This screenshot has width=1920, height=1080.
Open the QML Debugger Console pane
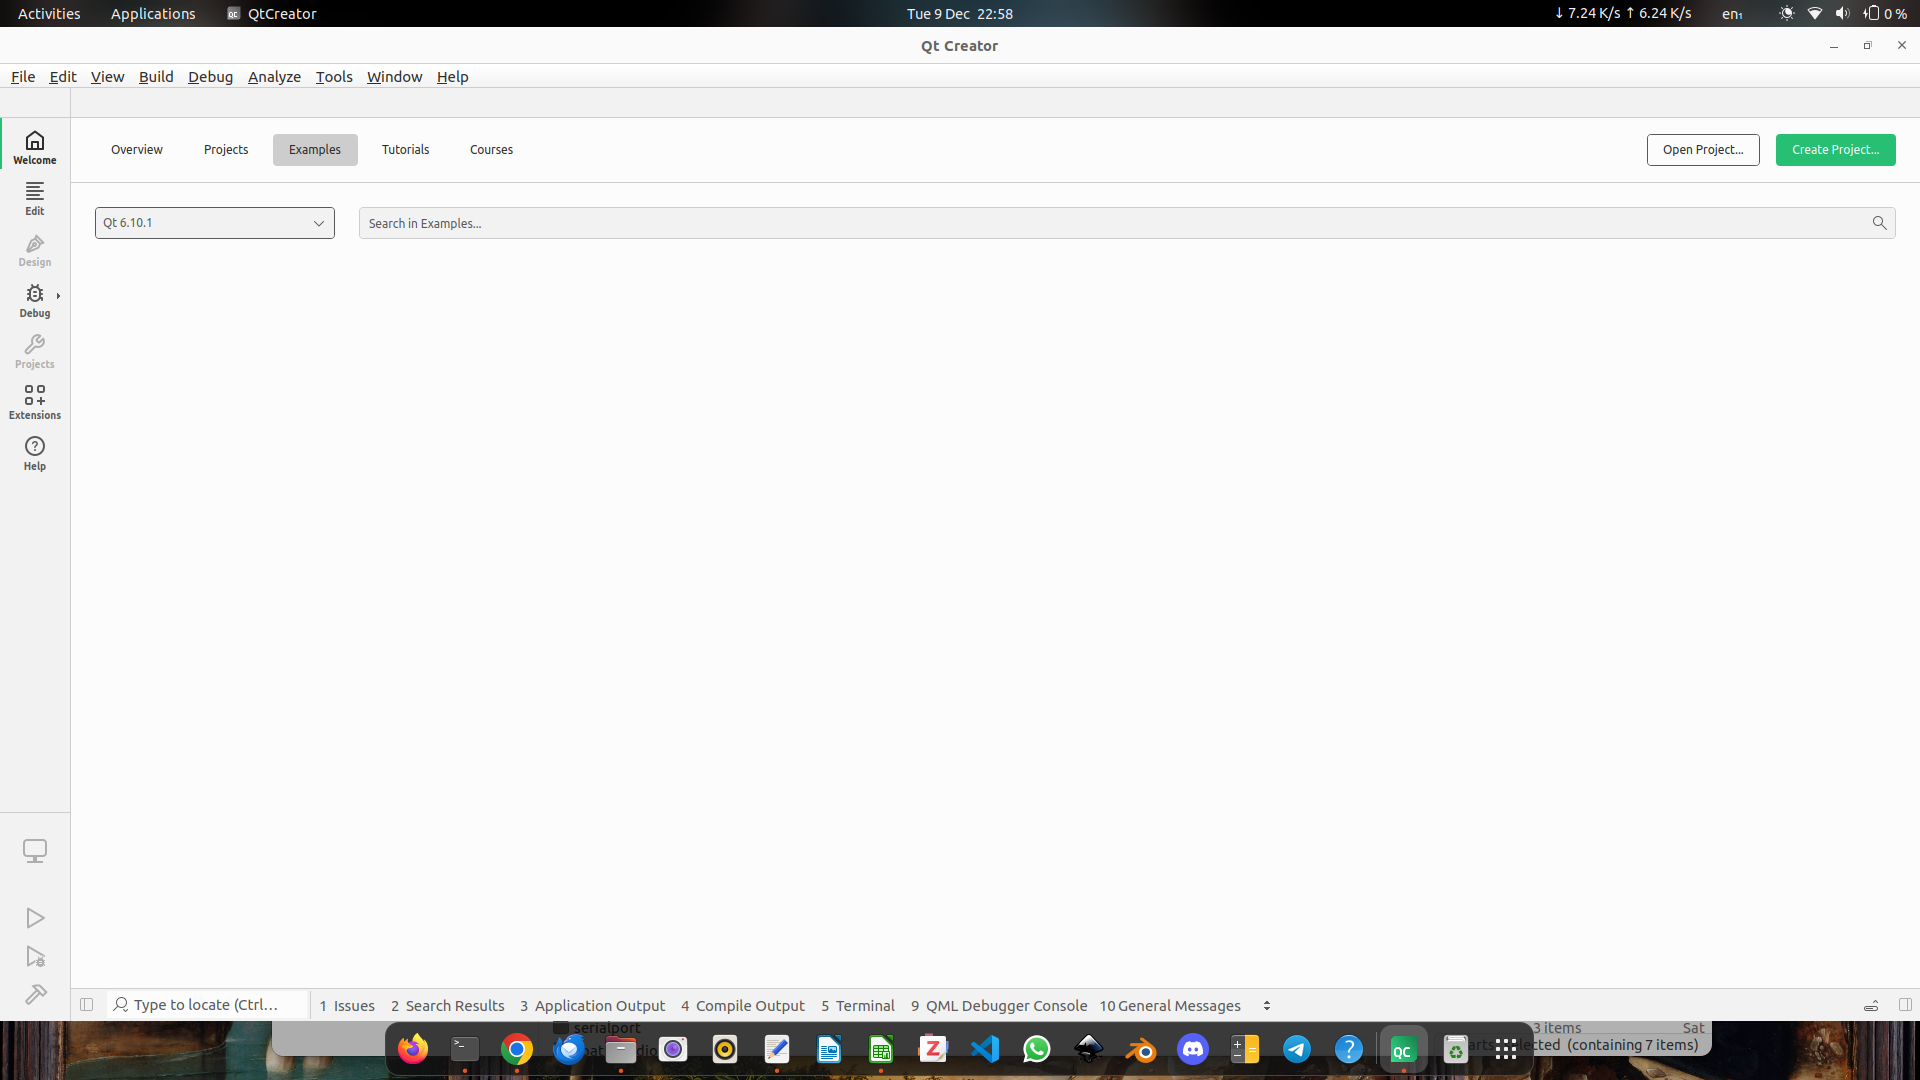(x=998, y=1006)
